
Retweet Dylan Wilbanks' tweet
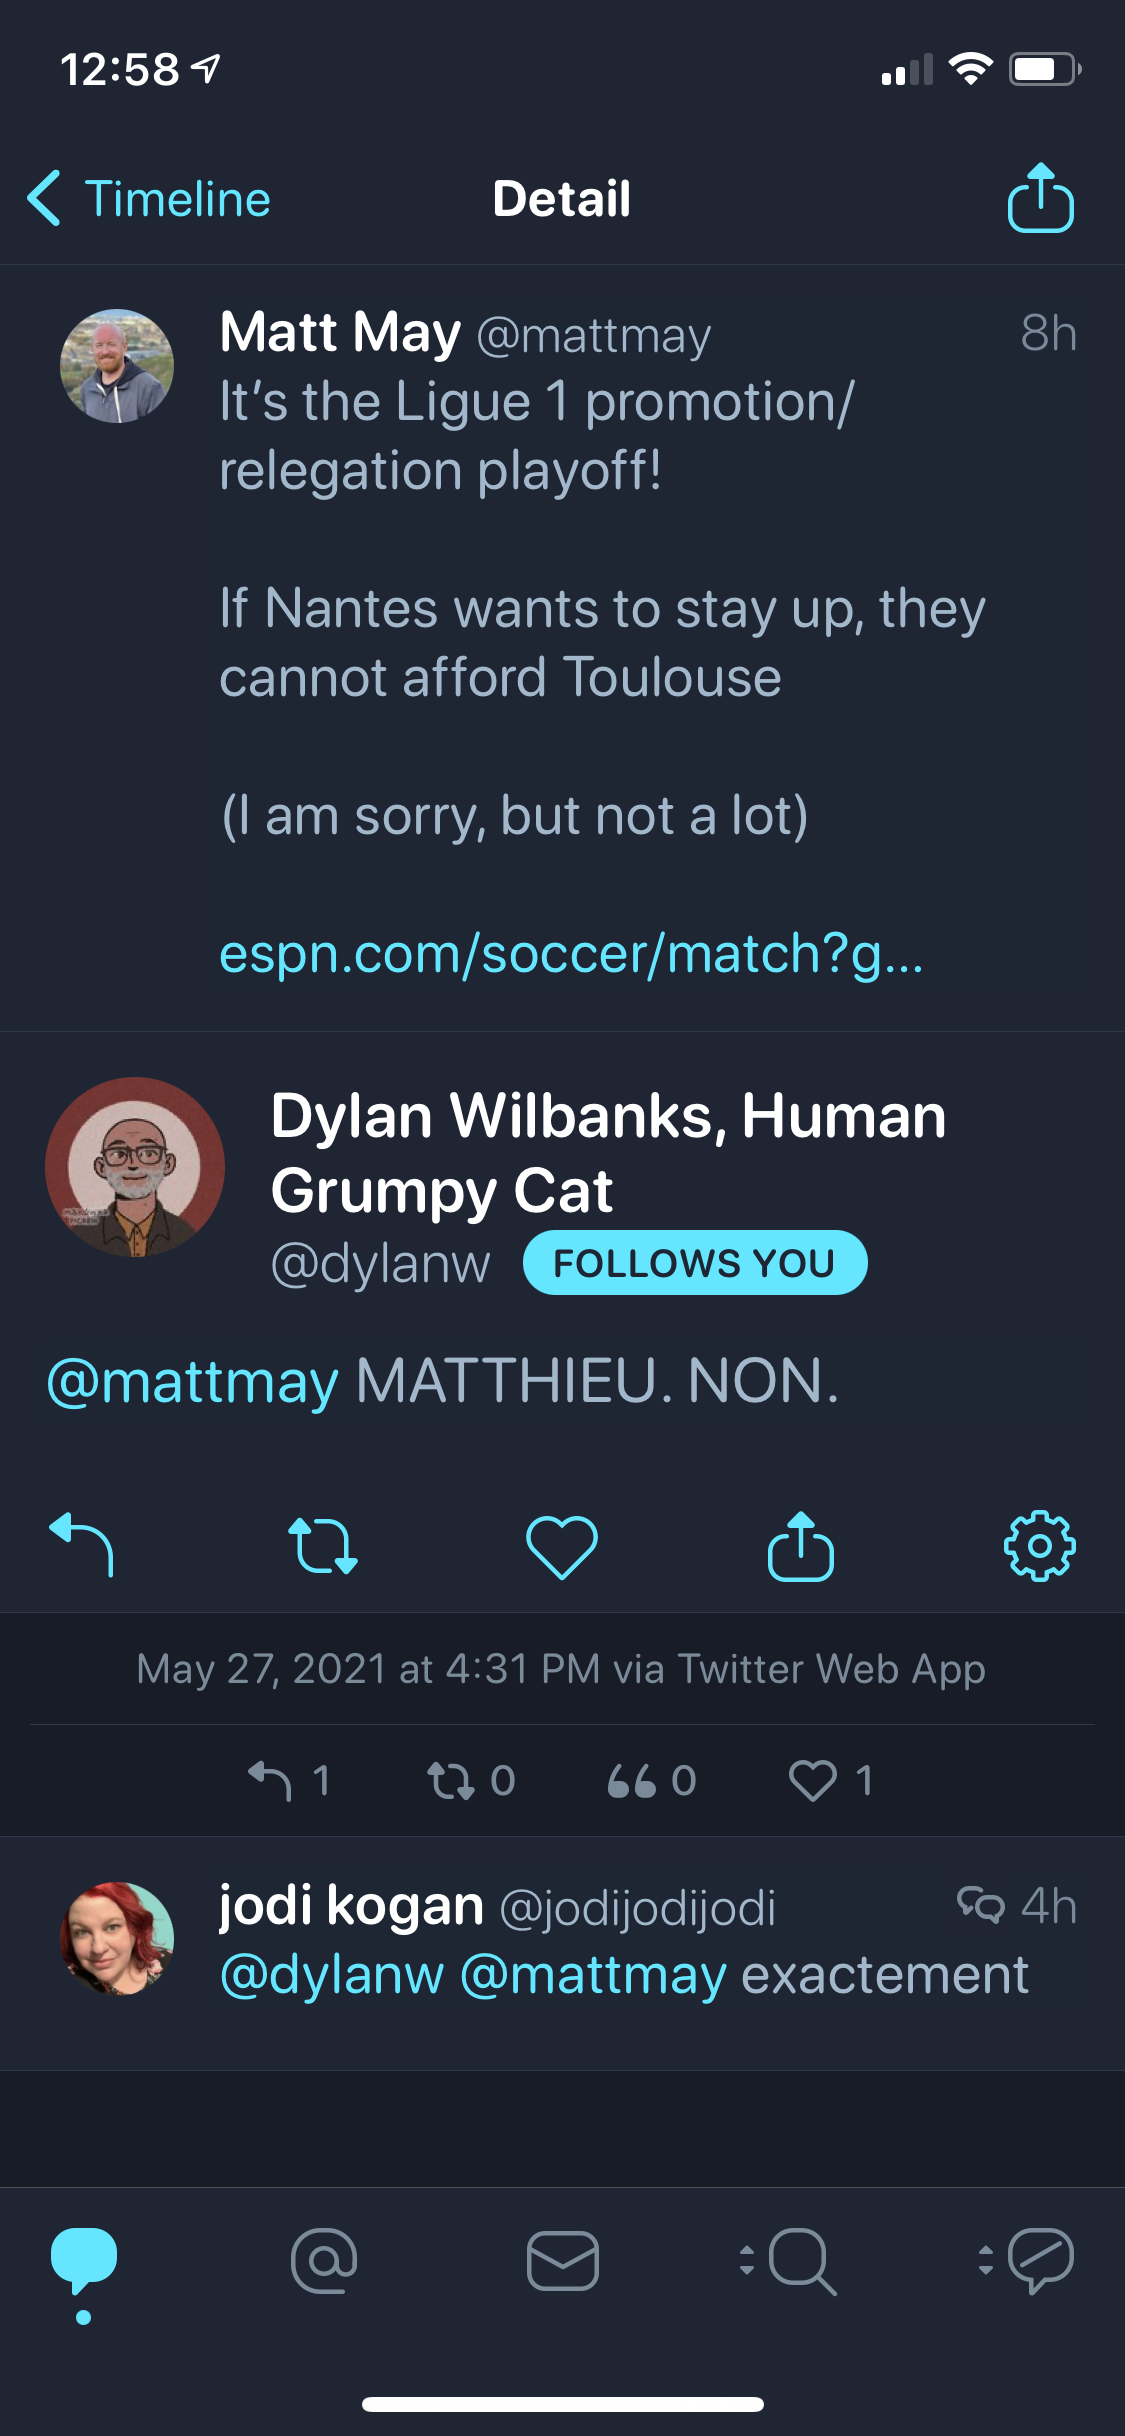pos(322,1546)
